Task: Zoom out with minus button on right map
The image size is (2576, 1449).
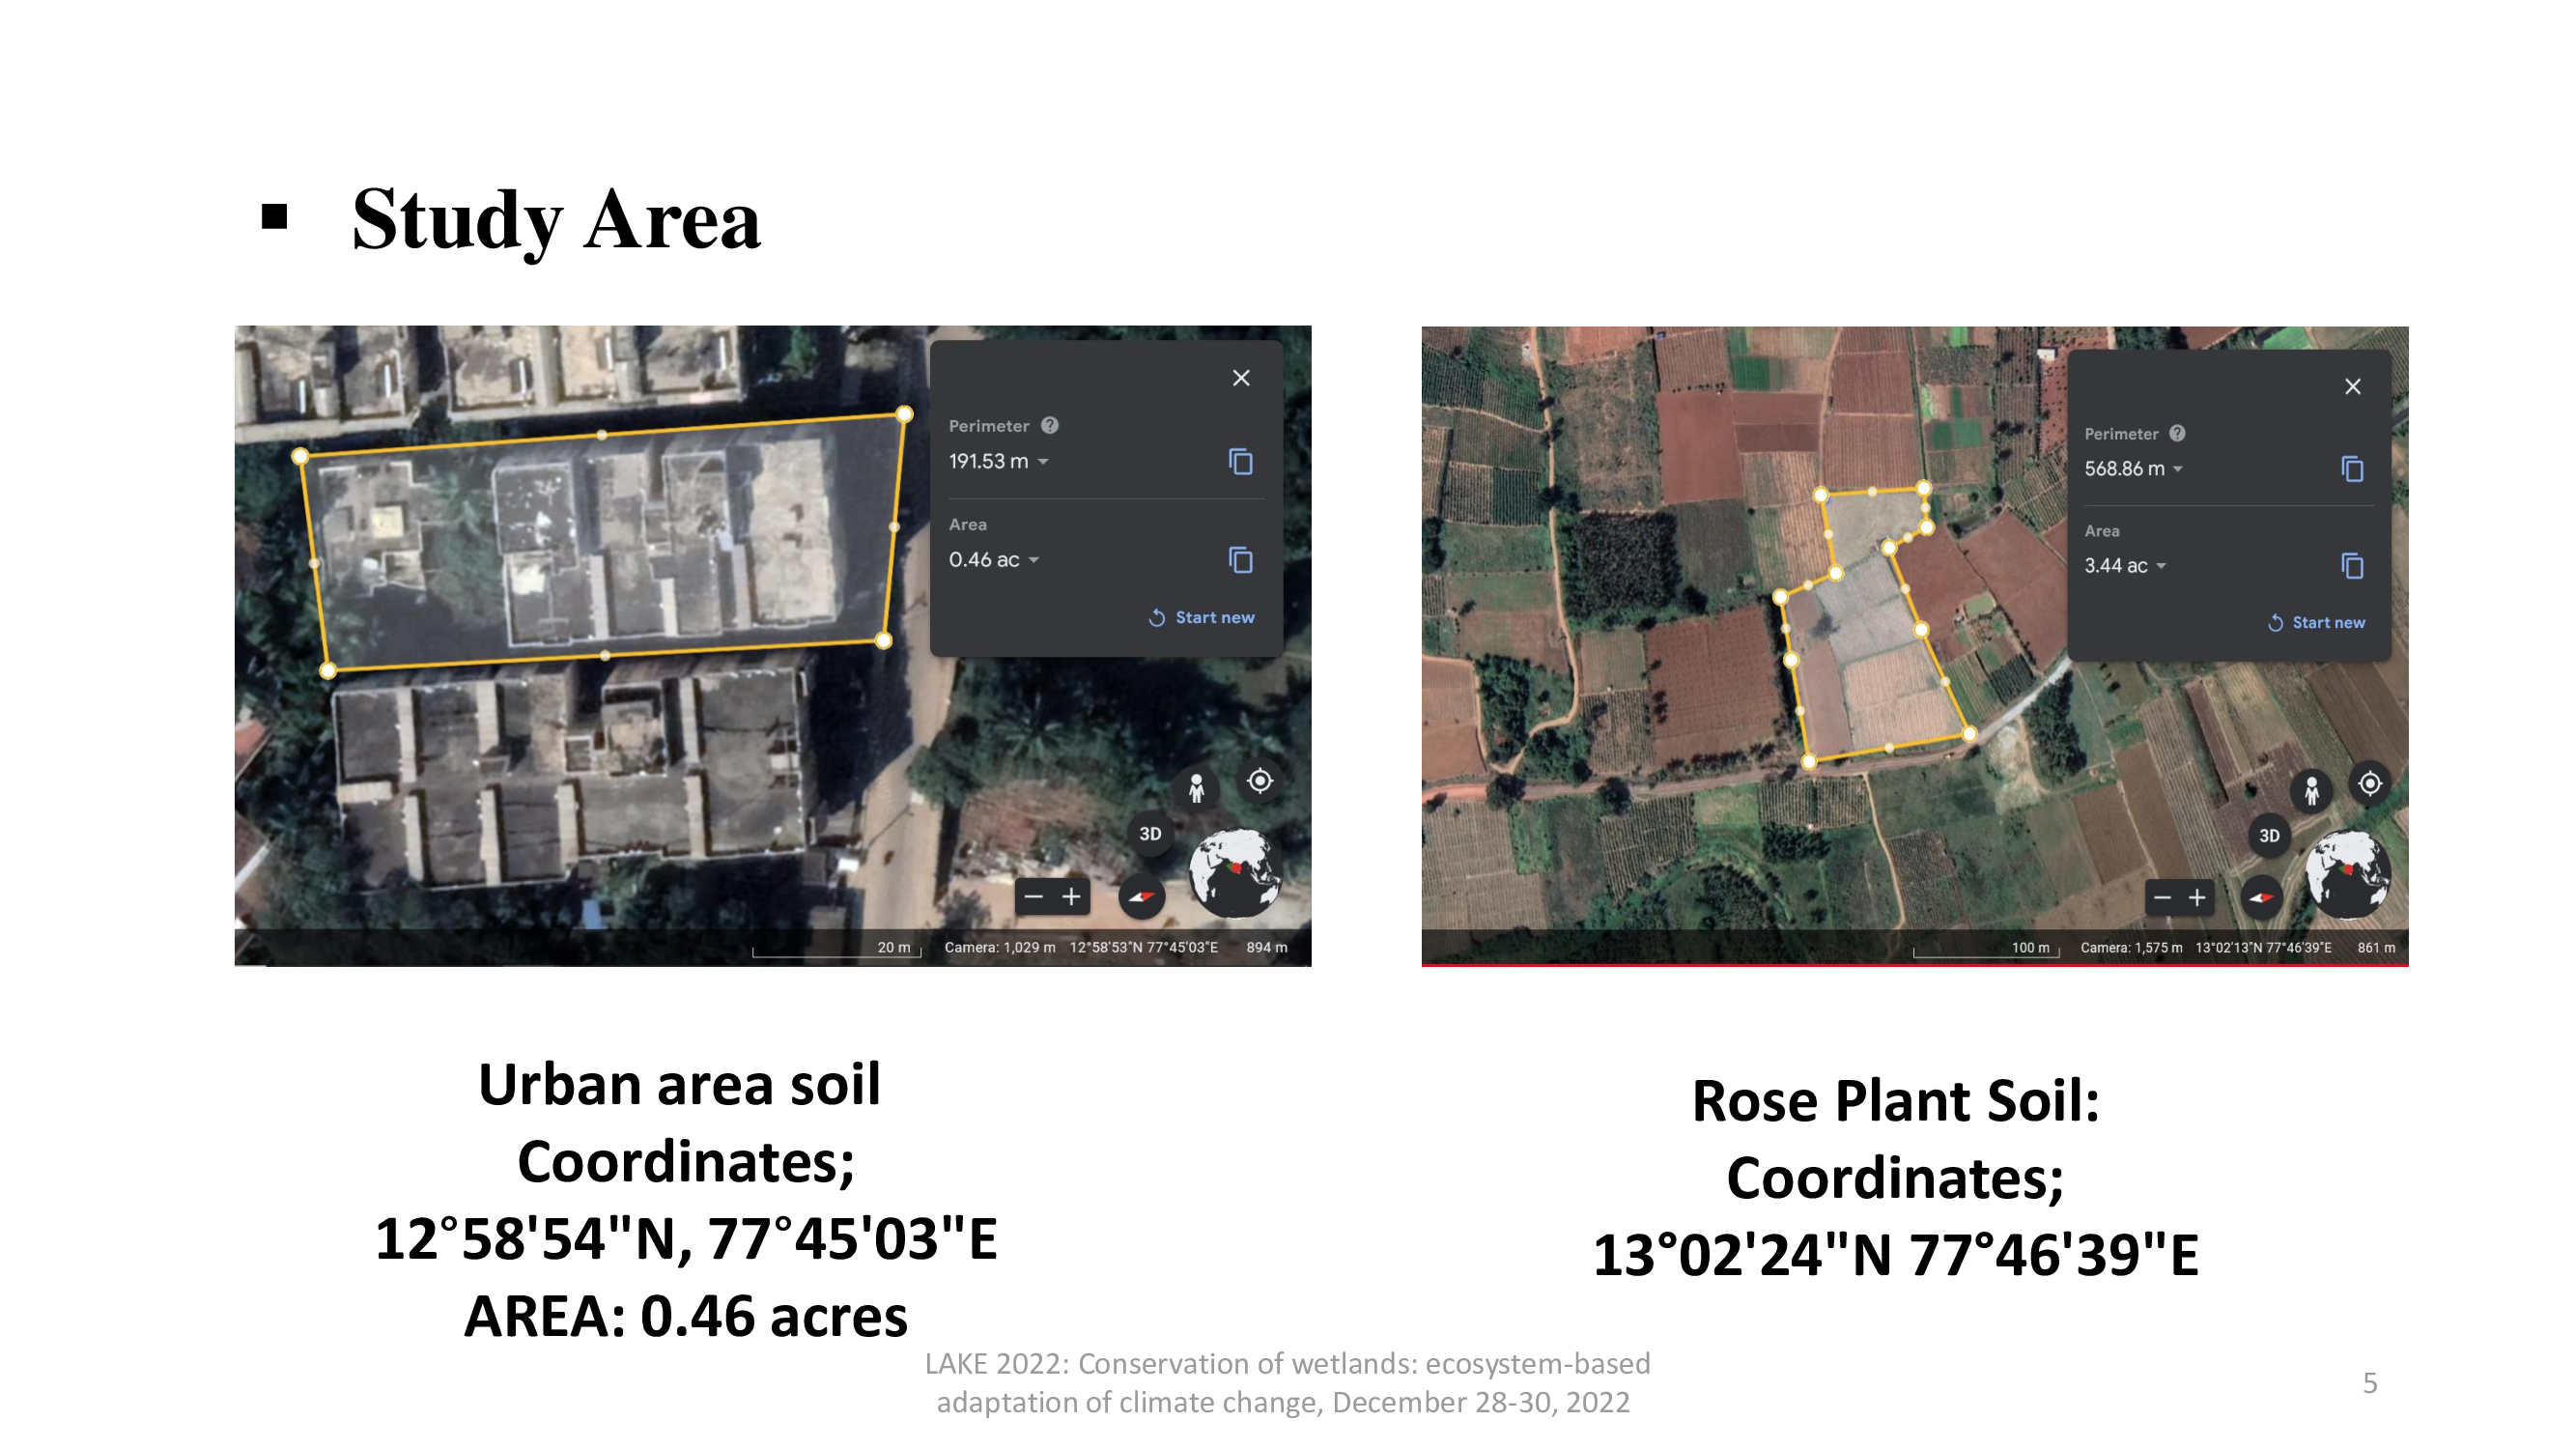Action: [2162, 898]
